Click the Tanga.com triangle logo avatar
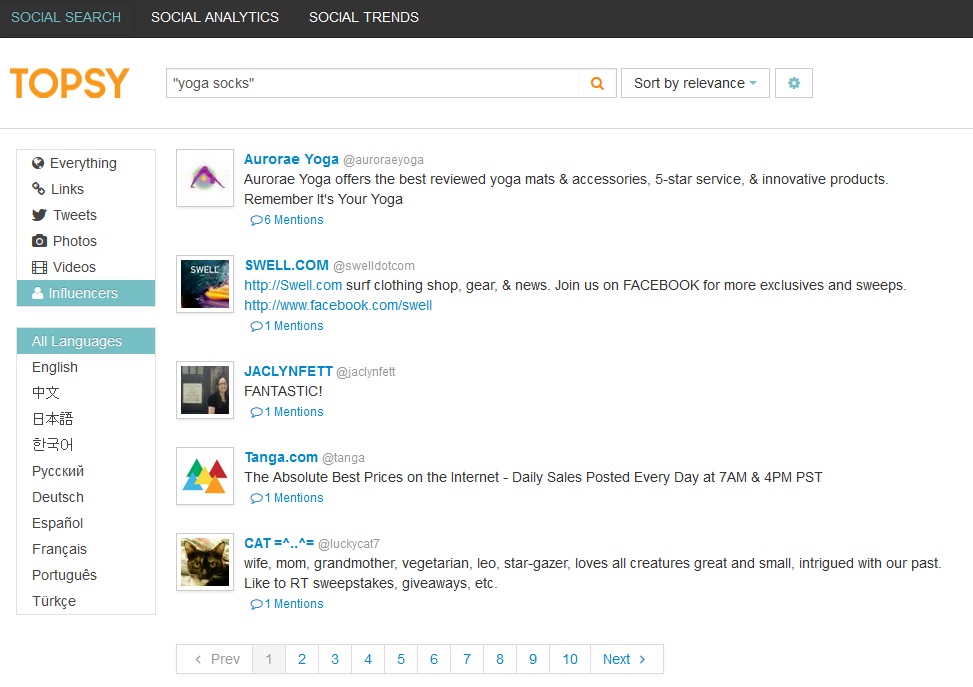The image size is (973, 687). [x=205, y=476]
